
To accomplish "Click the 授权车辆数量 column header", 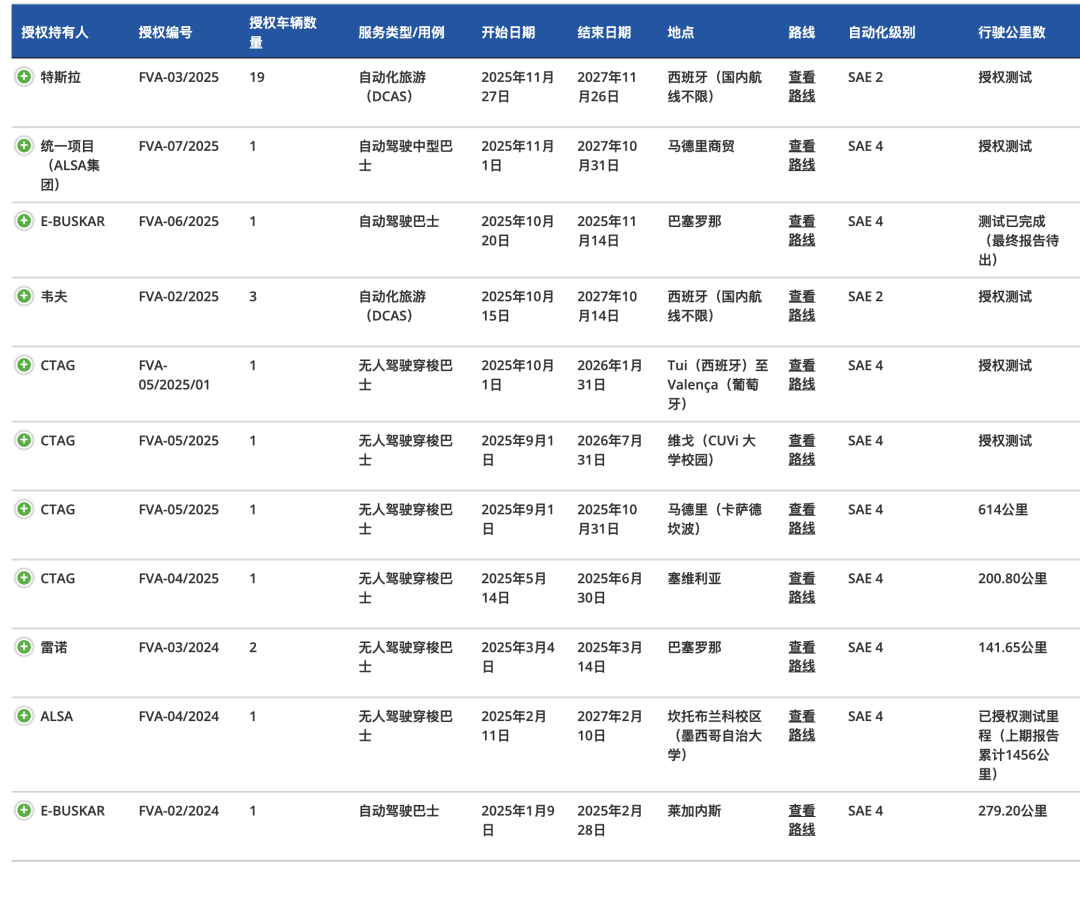I will point(283,32).
